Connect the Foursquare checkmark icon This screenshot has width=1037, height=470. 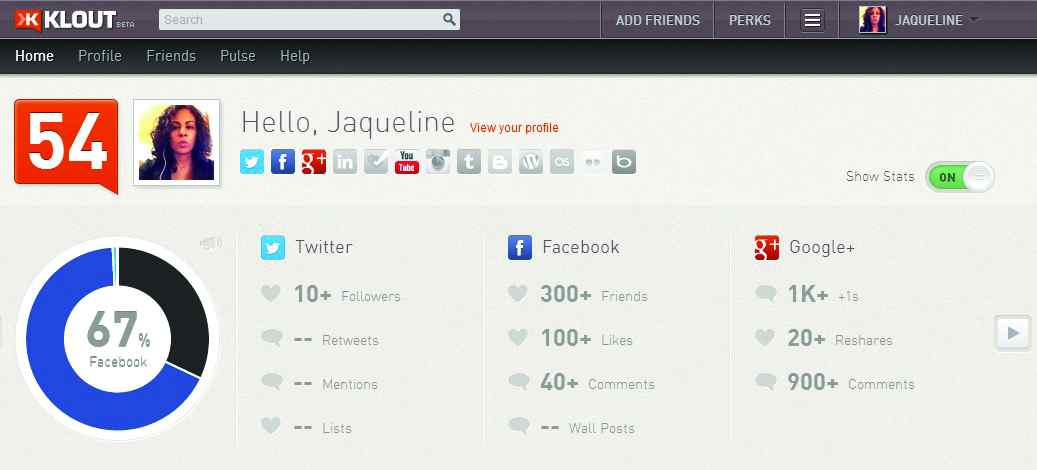(376, 161)
